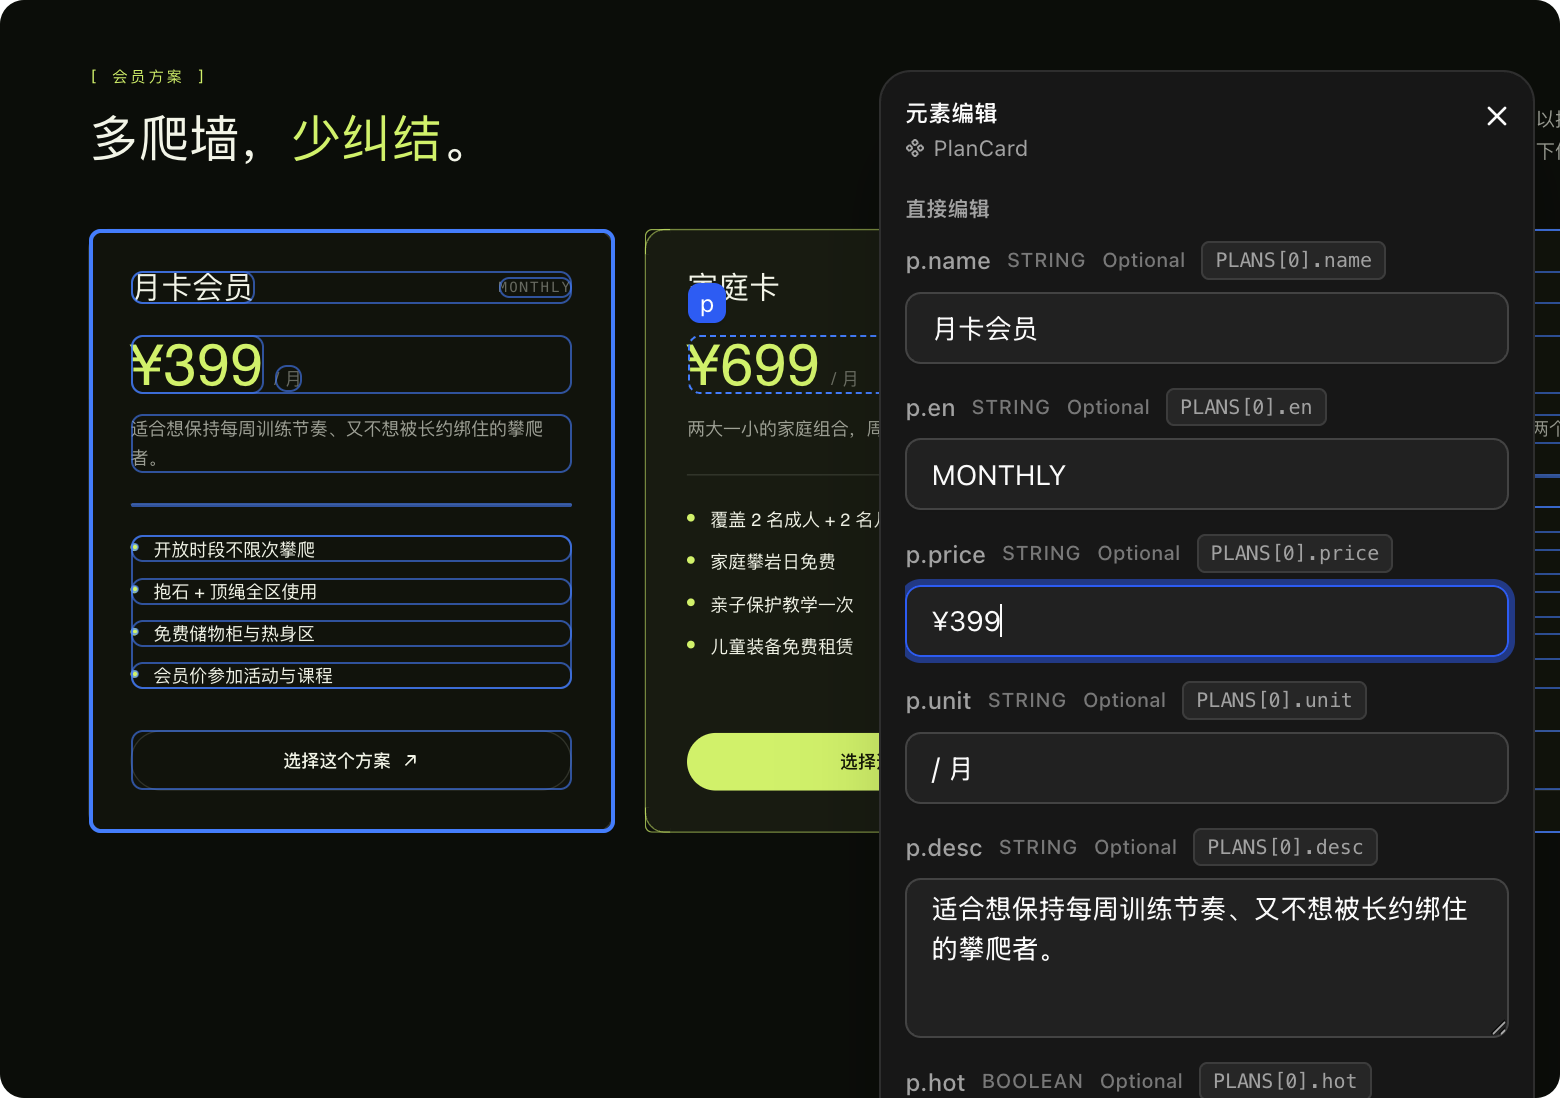1560x1098 pixels.
Task: Click the p.desc description textarea
Action: click(x=1206, y=958)
